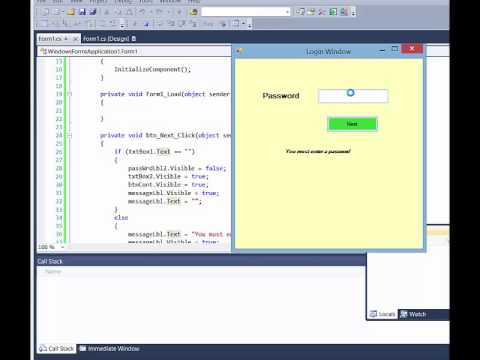Click the Call Stack panel title
The height and width of the screenshot is (360, 480).
50,261
